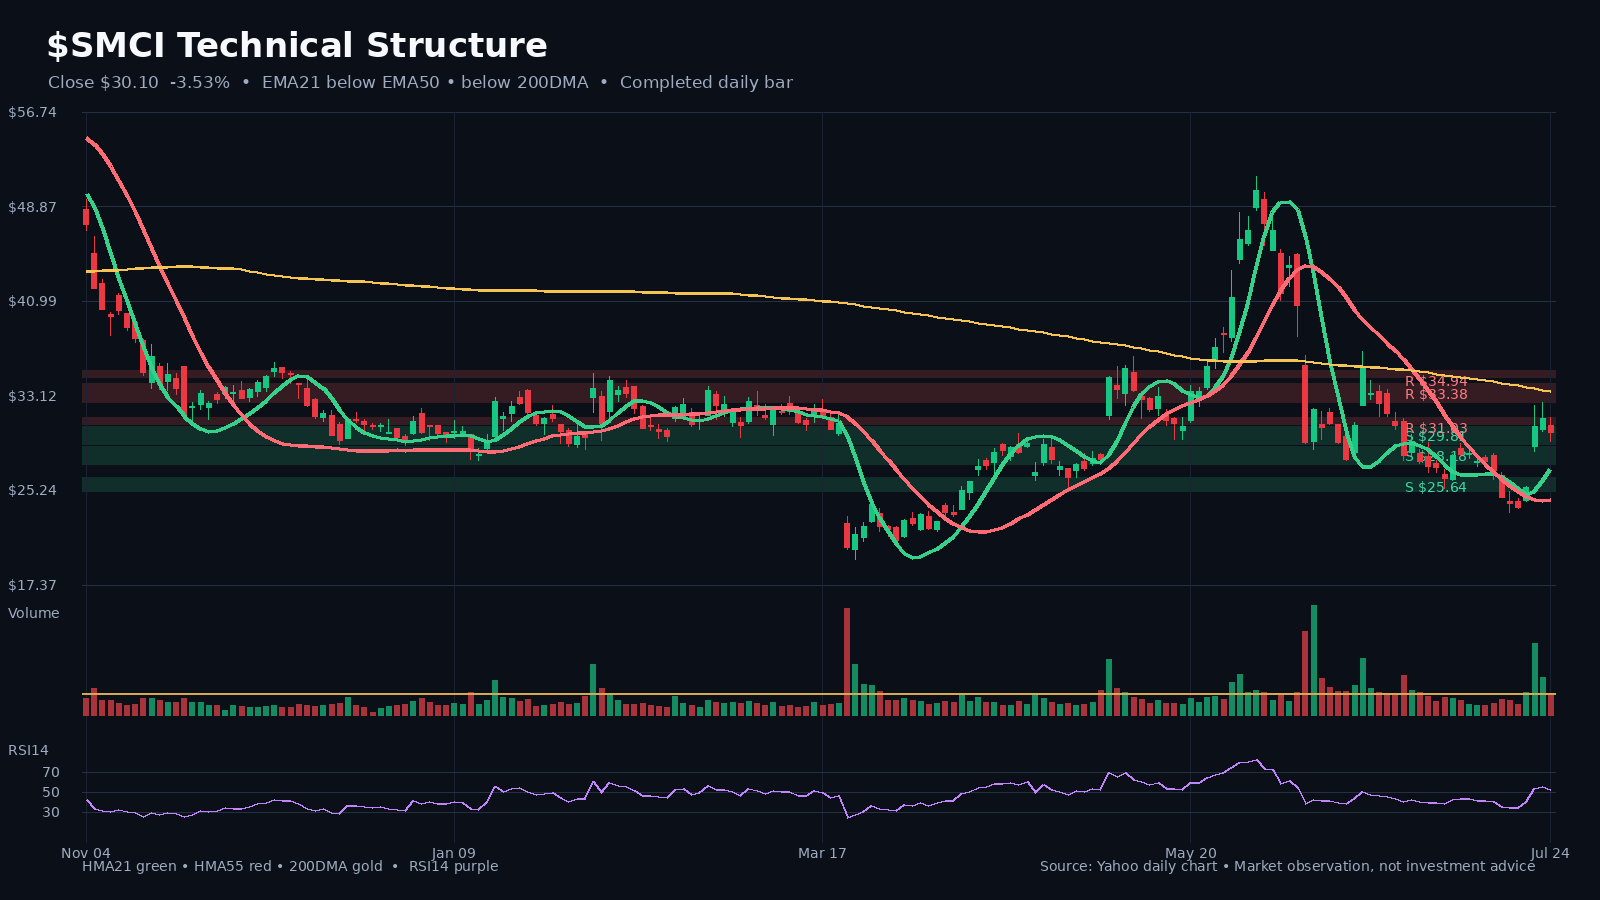1600x900 pixels.
Task: Click the "Market observation, not investment advice" disclaimer
Action: [x=1385, y=866]
